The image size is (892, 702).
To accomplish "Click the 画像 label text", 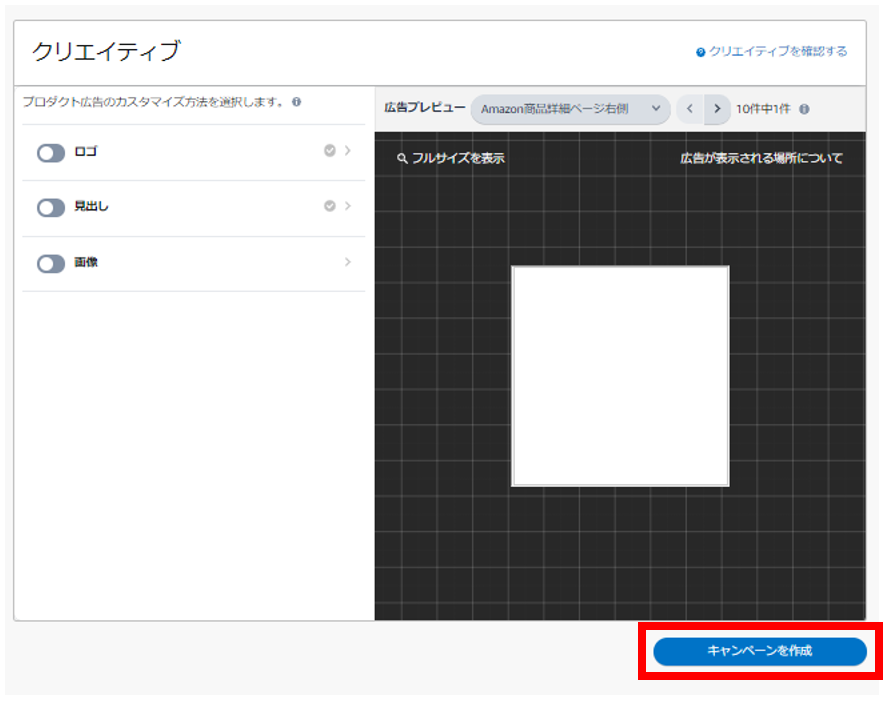I will tap(86, 262).
